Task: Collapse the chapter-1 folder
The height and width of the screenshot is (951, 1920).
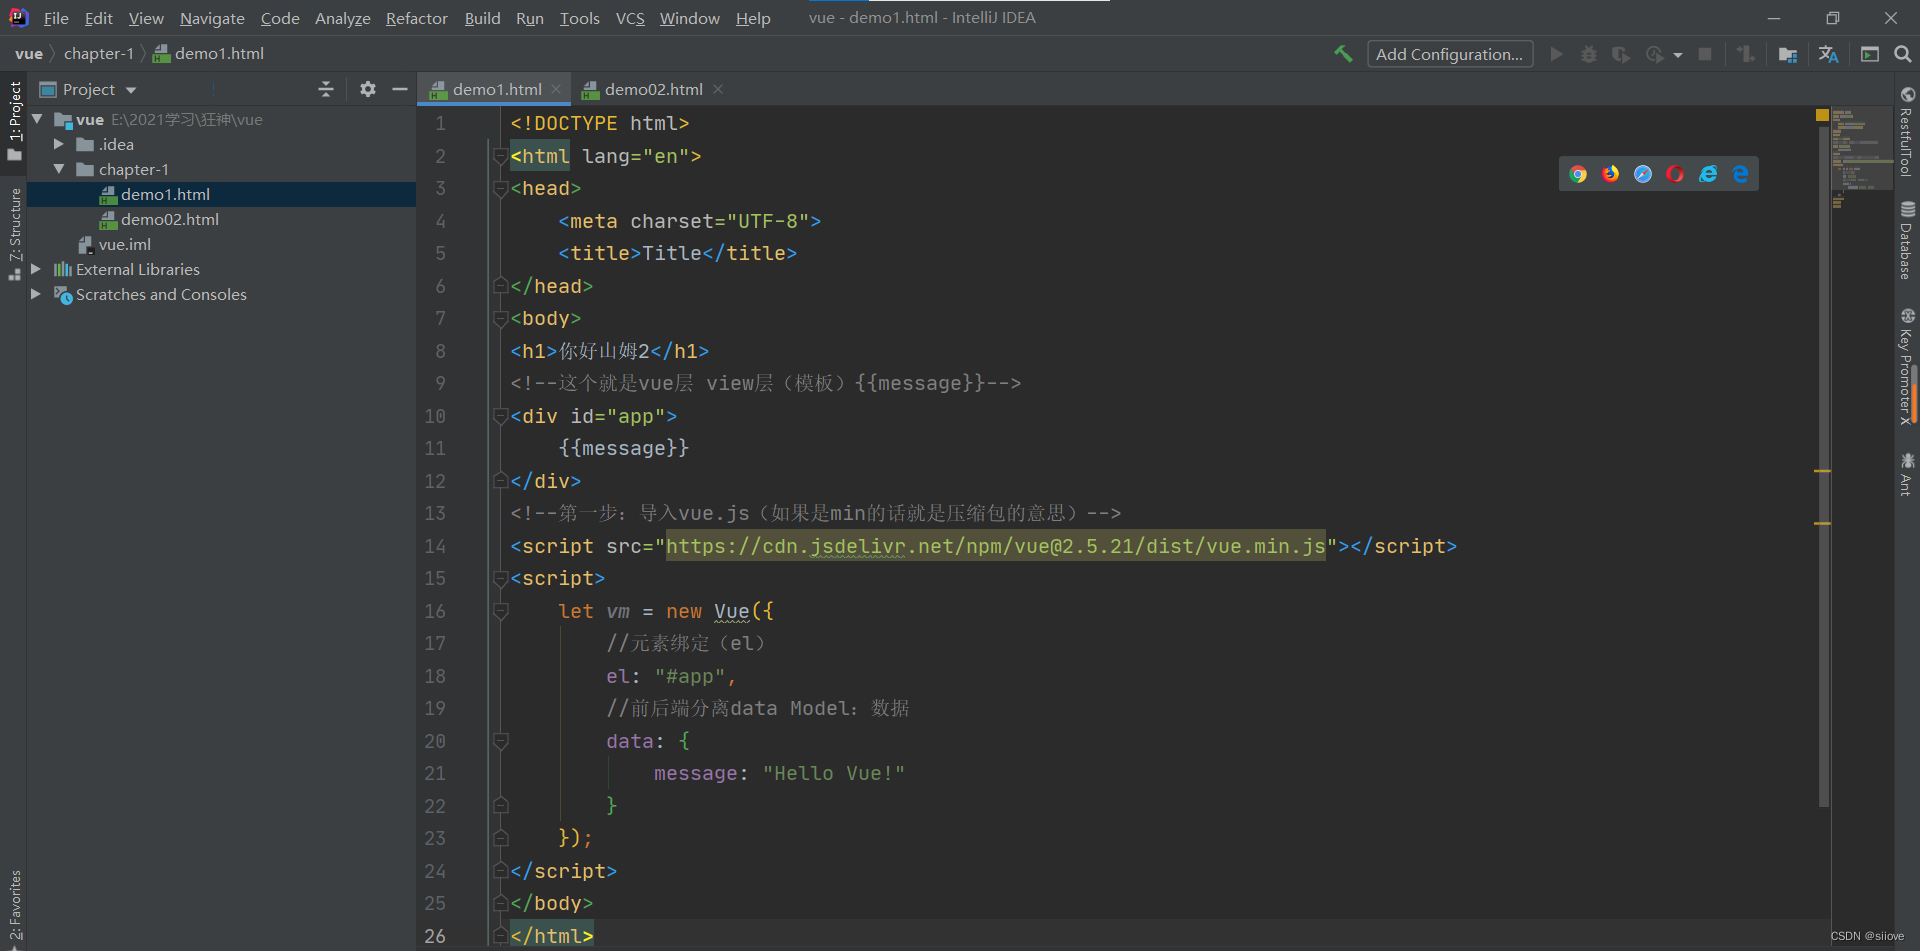Action: click(x=60, y=169)
